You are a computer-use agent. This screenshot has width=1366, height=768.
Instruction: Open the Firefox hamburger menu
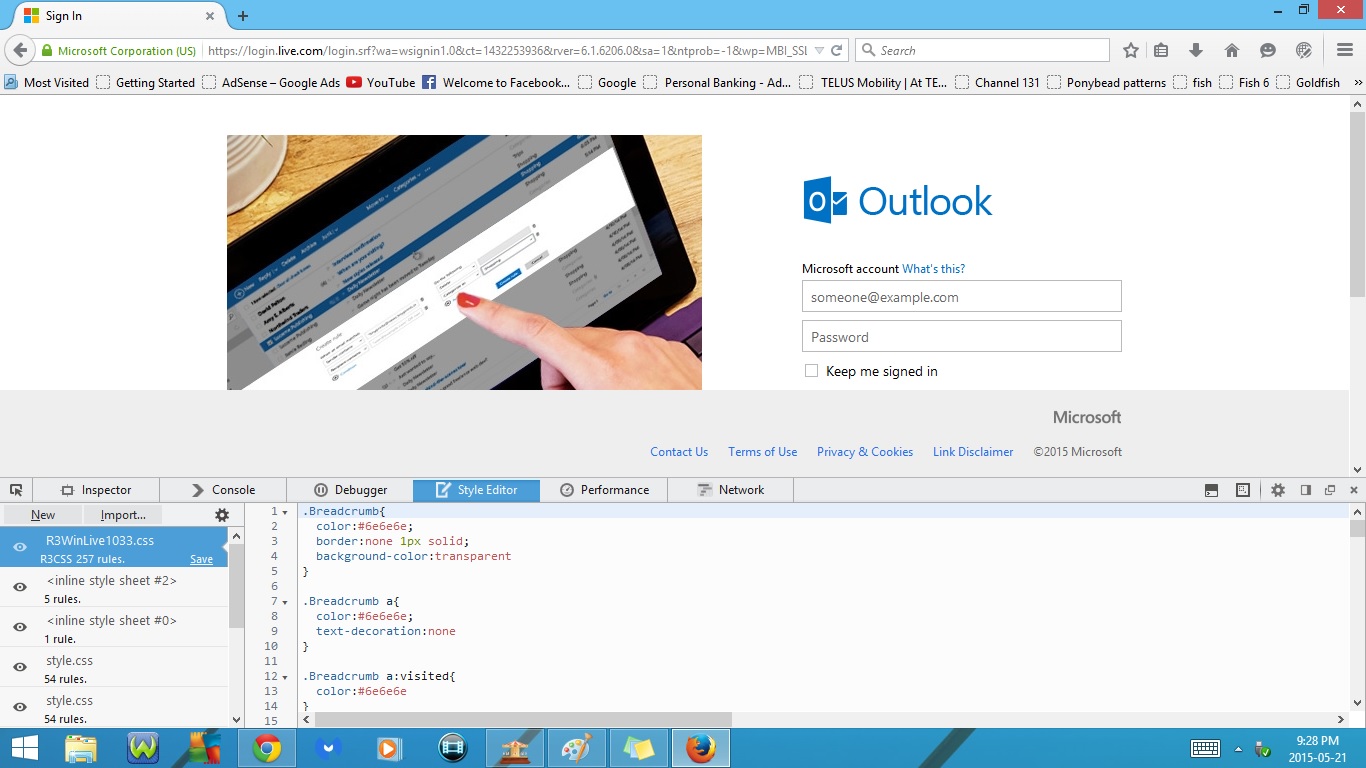1345,50
